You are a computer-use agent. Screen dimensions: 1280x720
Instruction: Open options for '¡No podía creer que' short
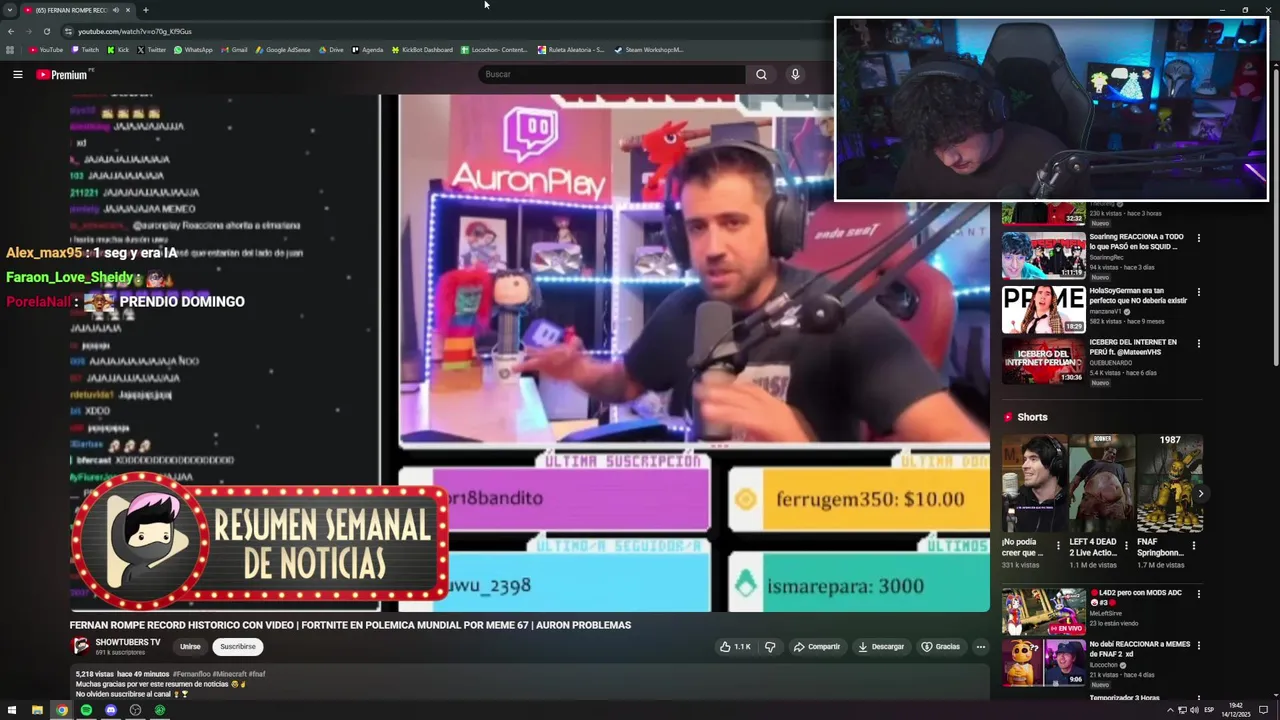coord(1060,546)
